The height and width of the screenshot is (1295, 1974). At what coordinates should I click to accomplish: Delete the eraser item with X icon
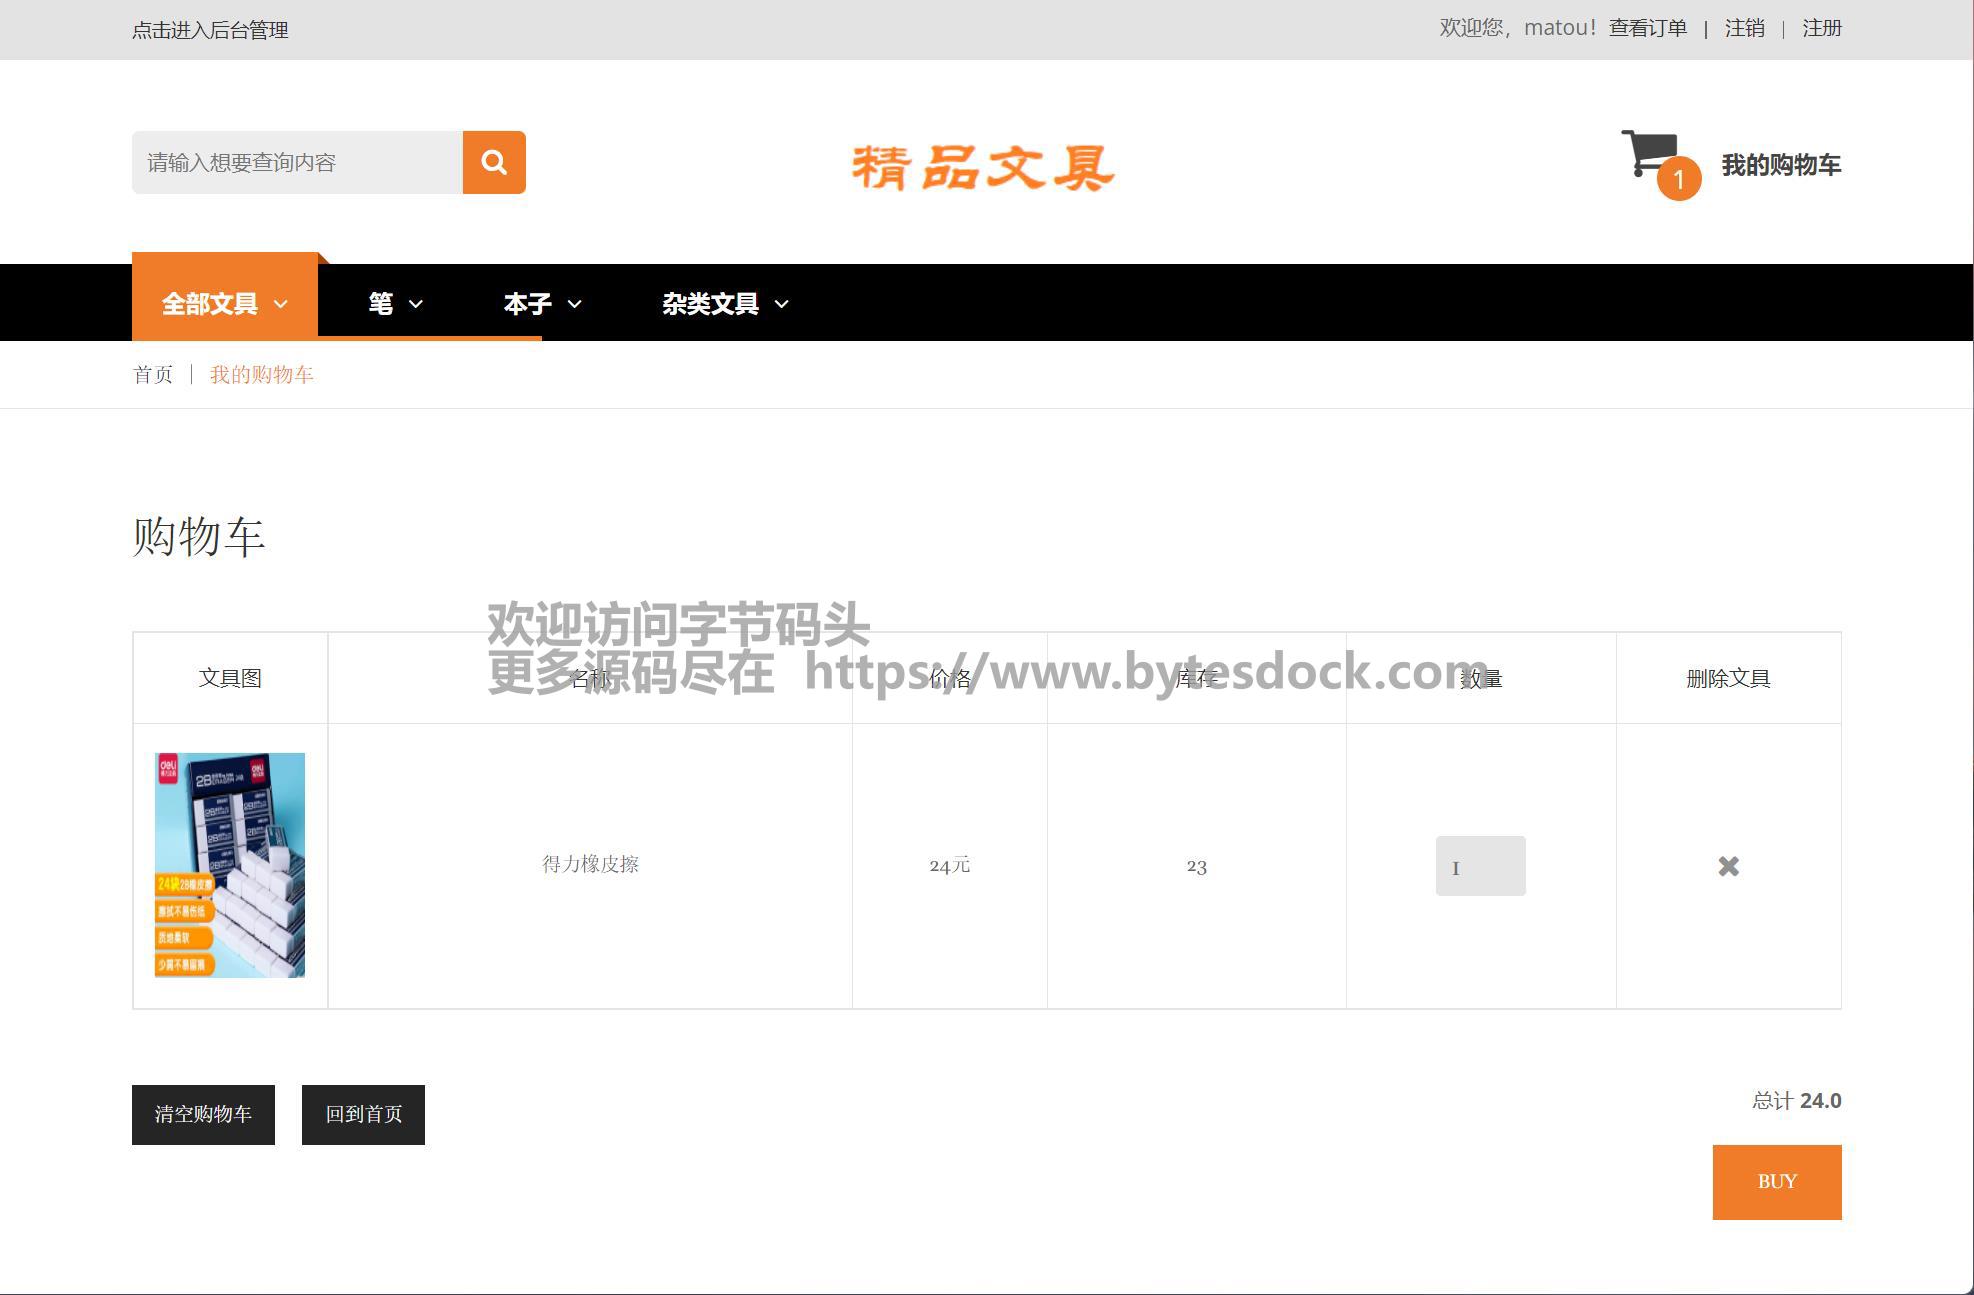(x=1728, y=866)
